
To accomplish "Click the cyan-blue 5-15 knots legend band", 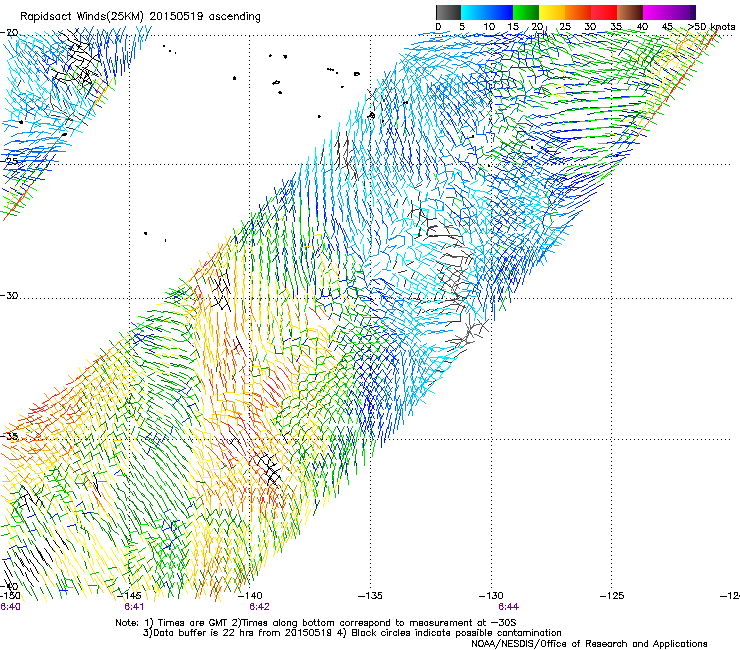I will (487, 12).
